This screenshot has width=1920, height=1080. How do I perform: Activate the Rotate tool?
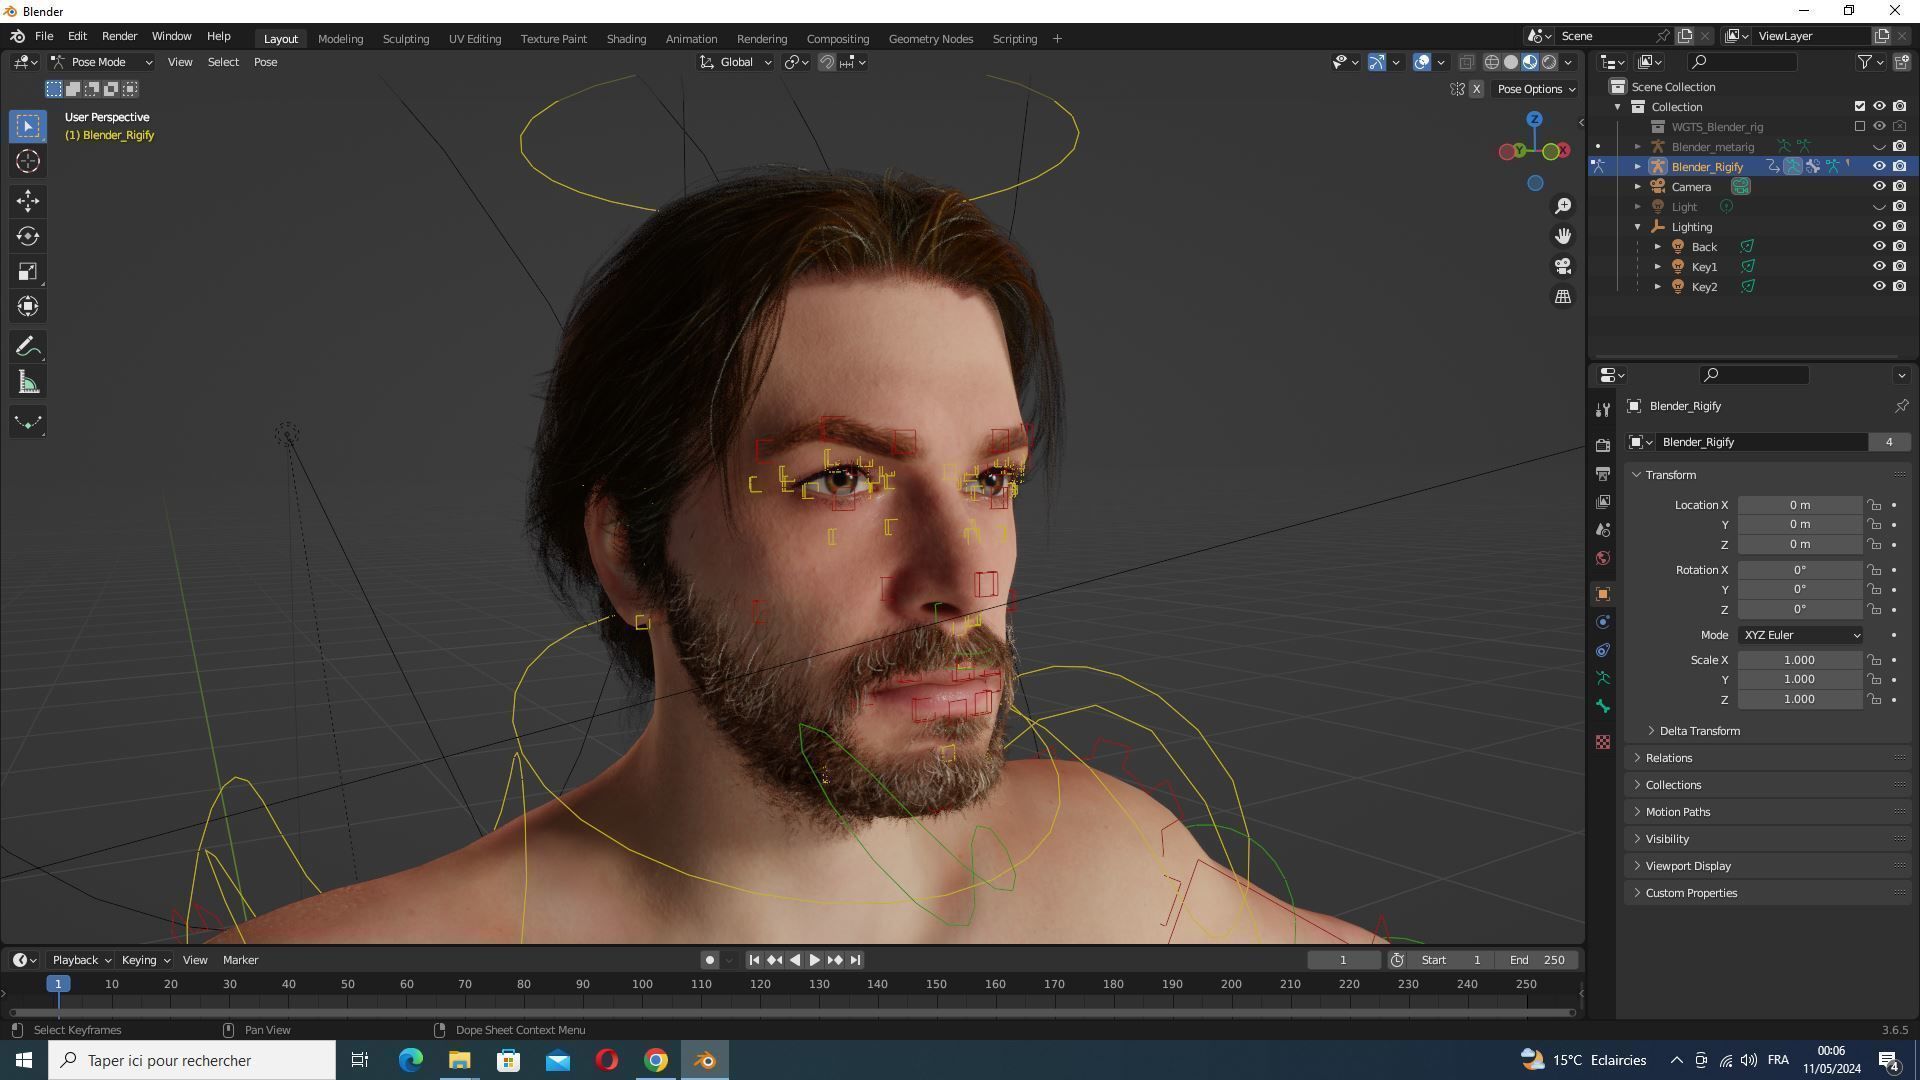28,236
